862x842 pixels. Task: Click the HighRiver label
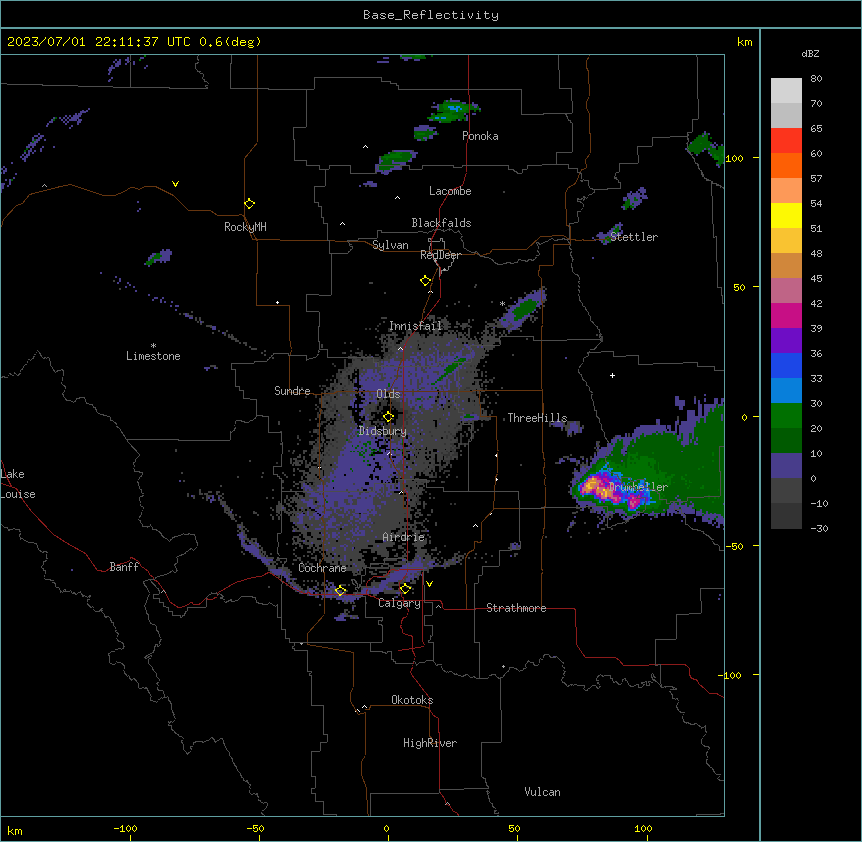point(430,743)
